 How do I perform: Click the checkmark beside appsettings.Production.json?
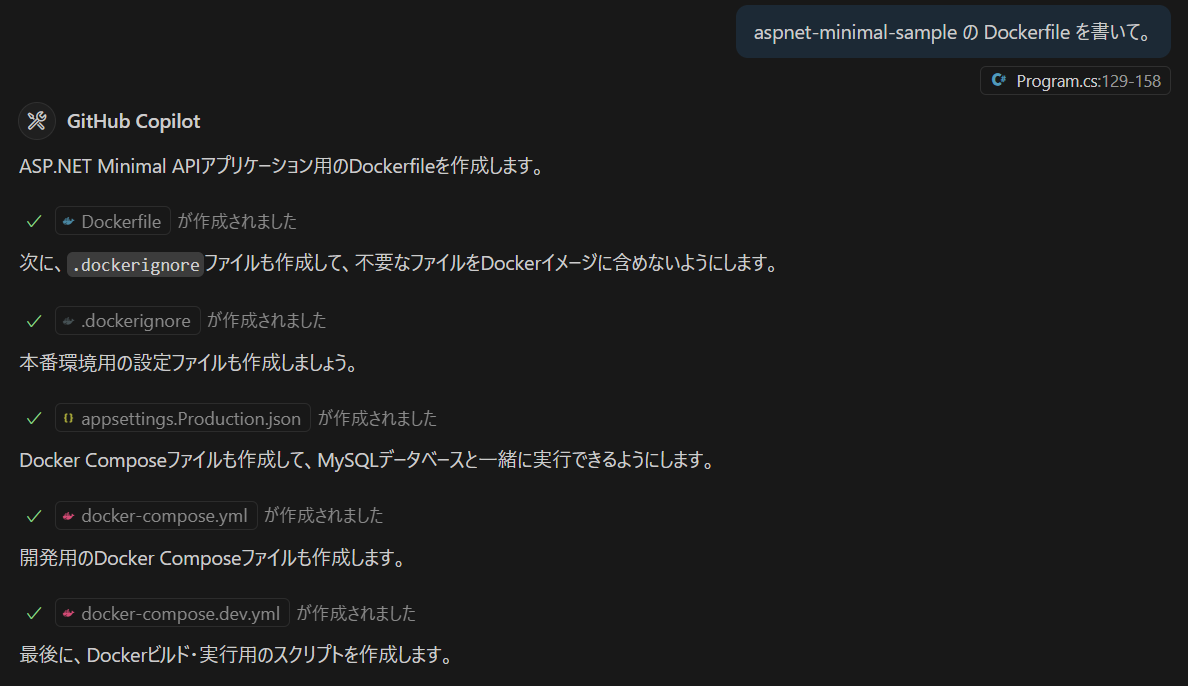[x=34, y=418]
